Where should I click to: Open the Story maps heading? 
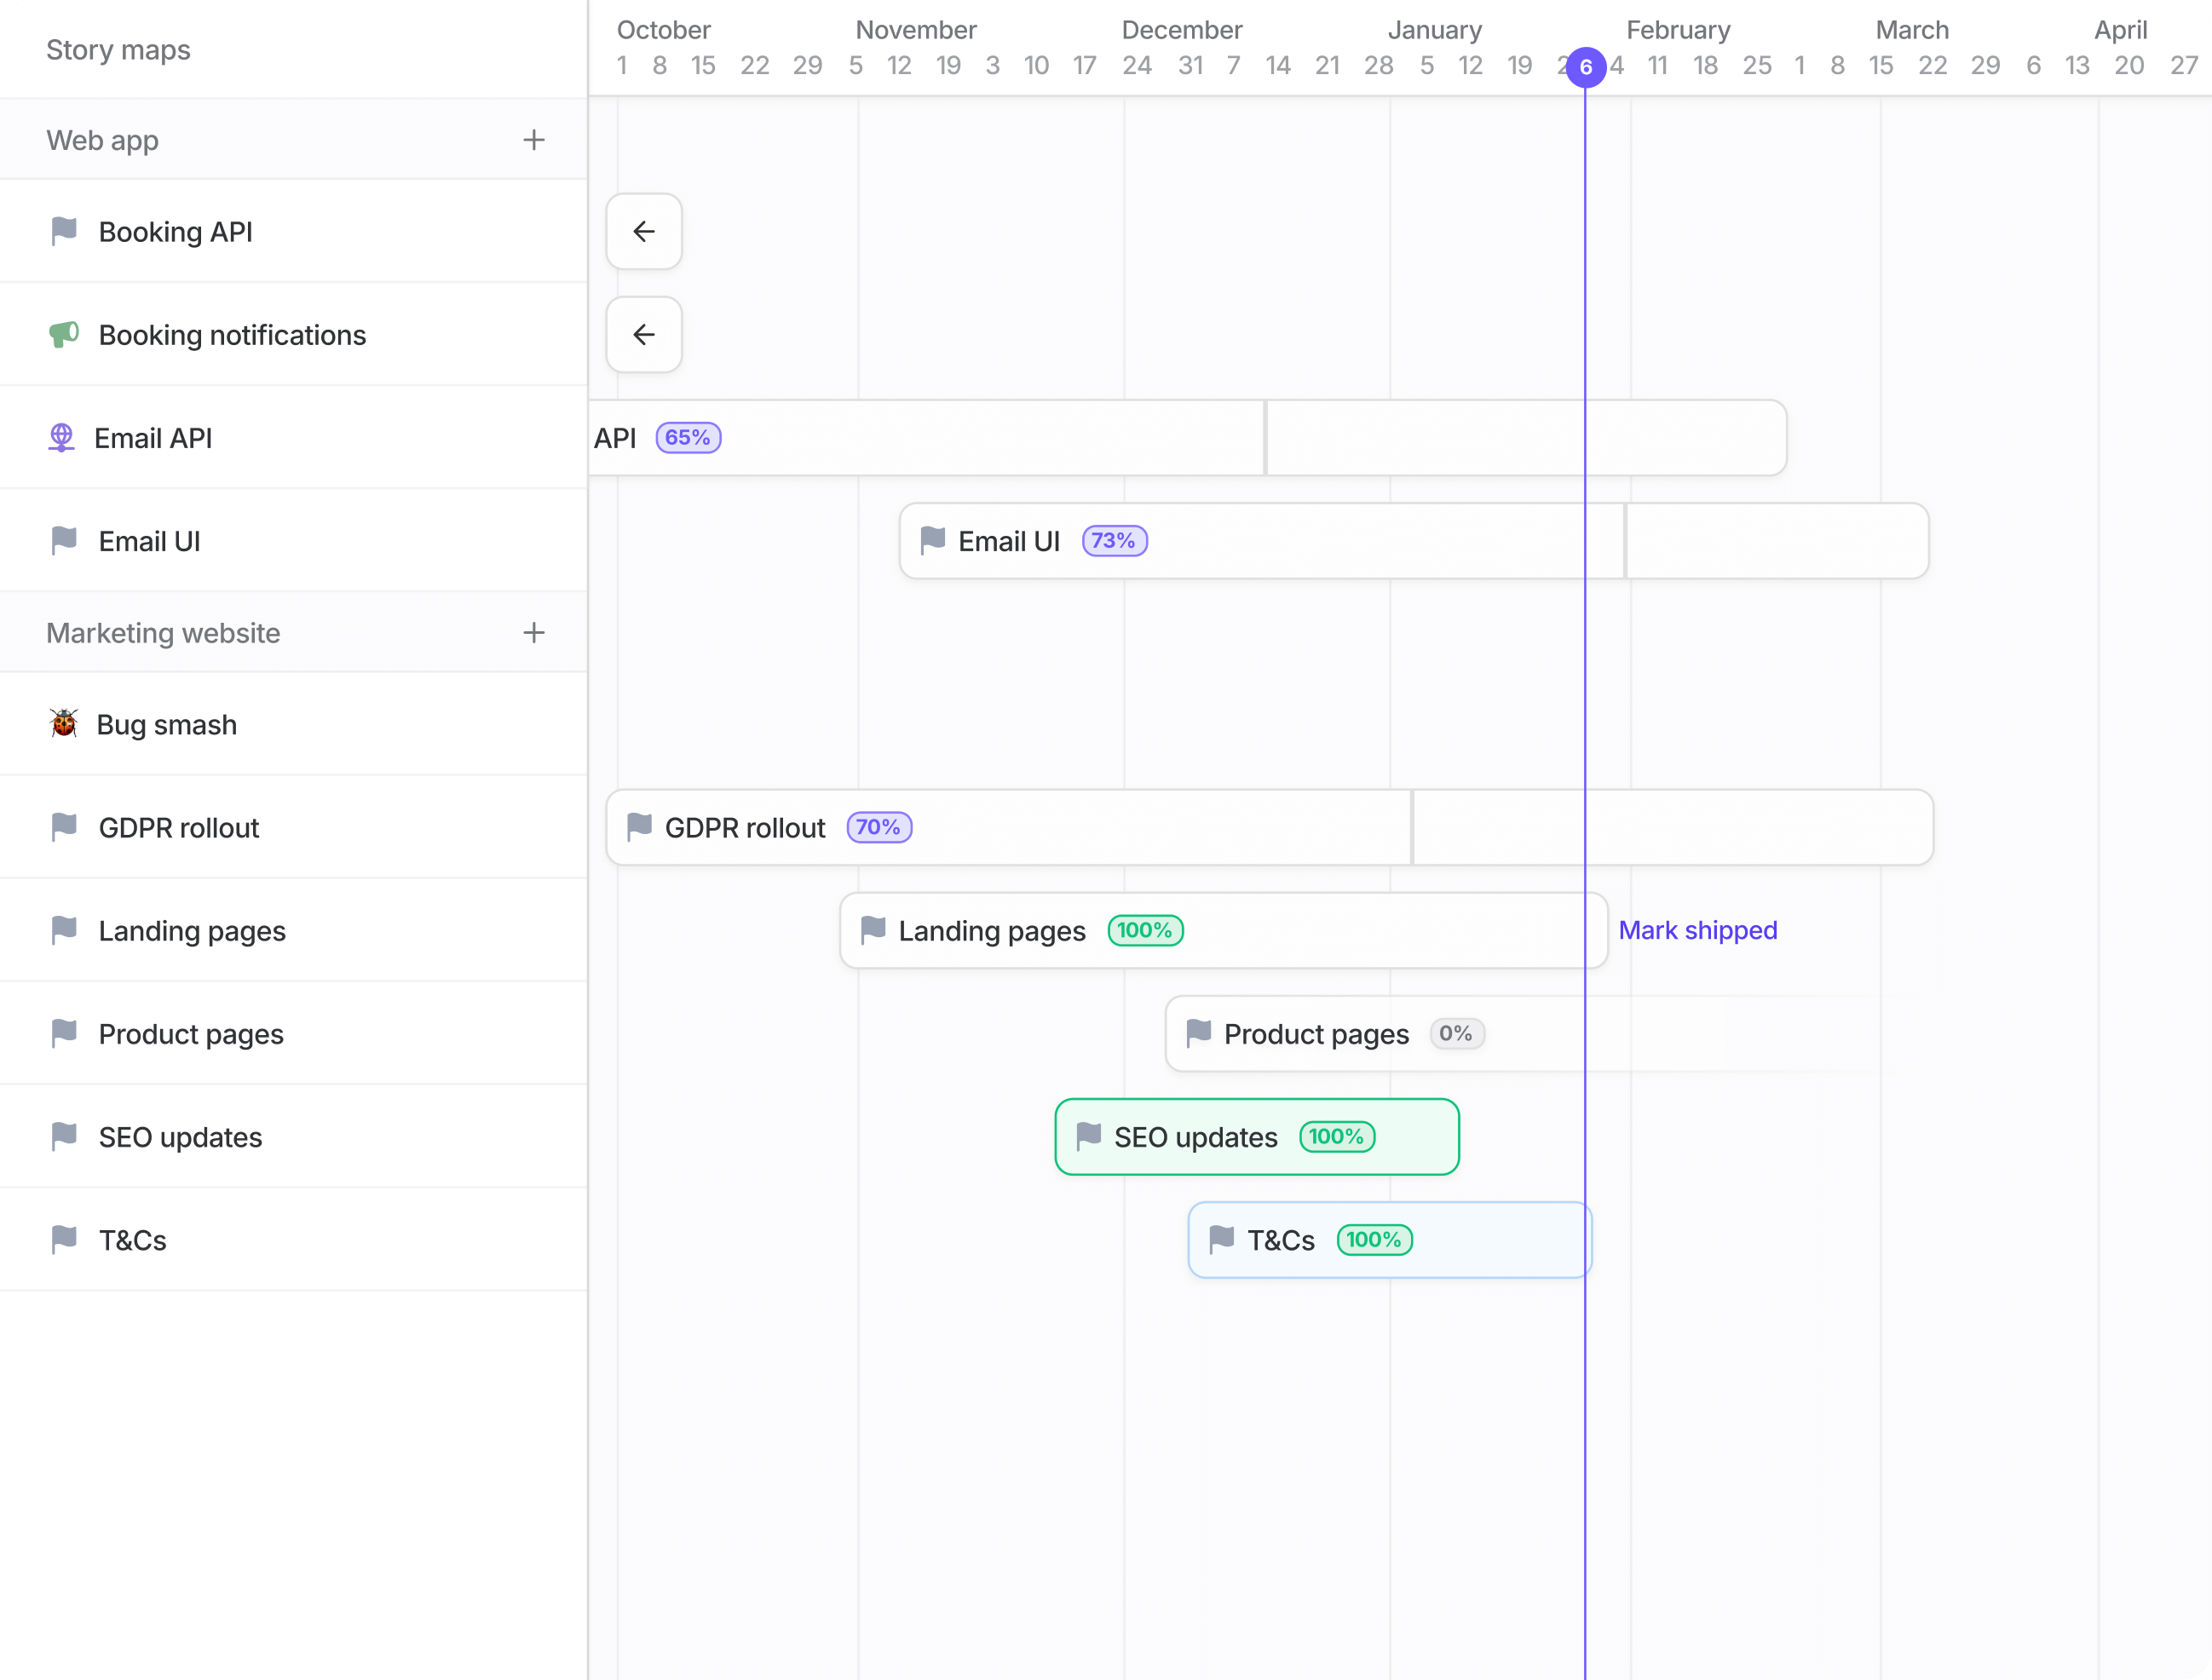[118, 50]
